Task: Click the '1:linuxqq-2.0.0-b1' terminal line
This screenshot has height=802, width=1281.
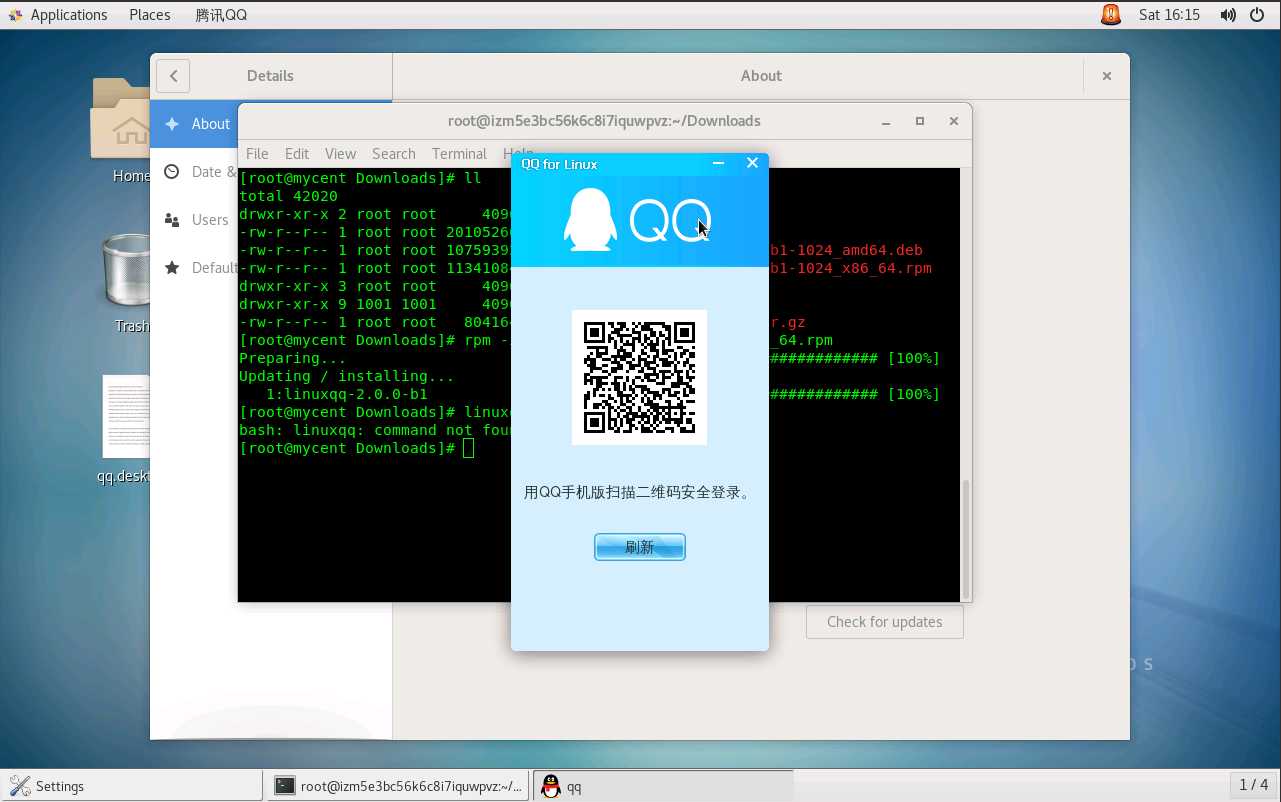Action: (x=346, y=394)
